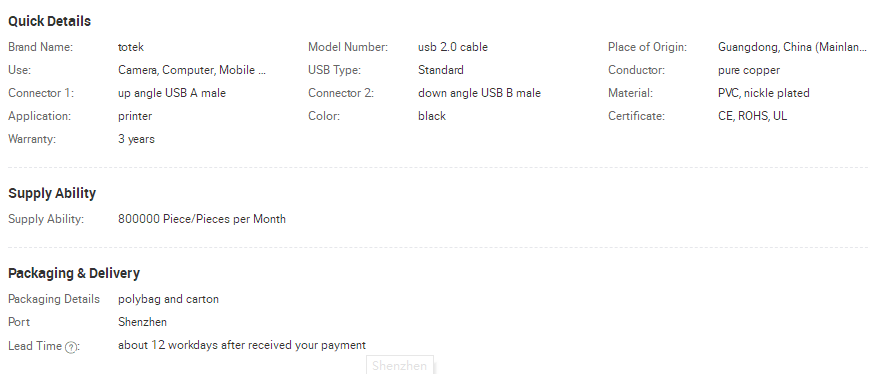Click 800000 Piece/Pieces per Month text
870x374 pixels.
202,219
